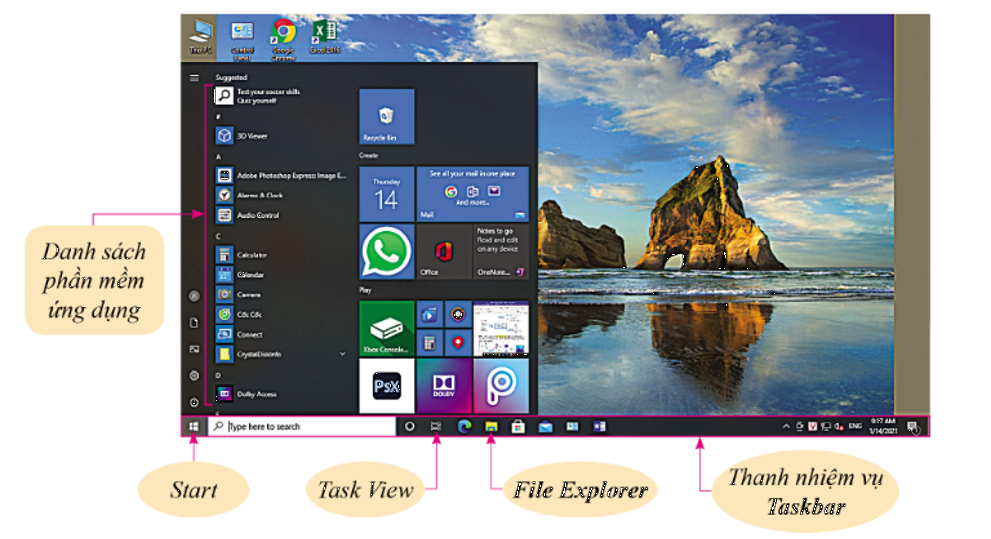Show hidden system tray icons

(x=785, y=427)
